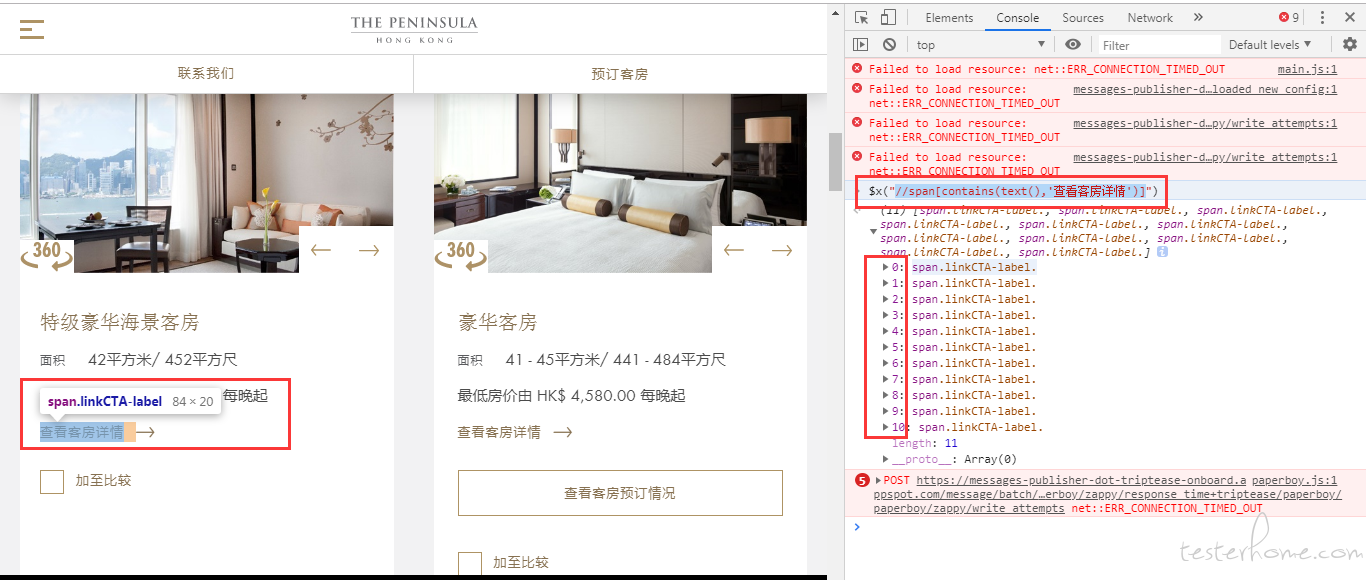Show previous photo of 豪华客房

(734, 250)
